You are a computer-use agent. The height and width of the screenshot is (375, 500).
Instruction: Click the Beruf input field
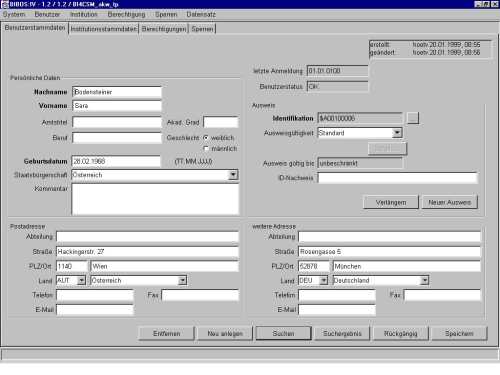[117, 138]
